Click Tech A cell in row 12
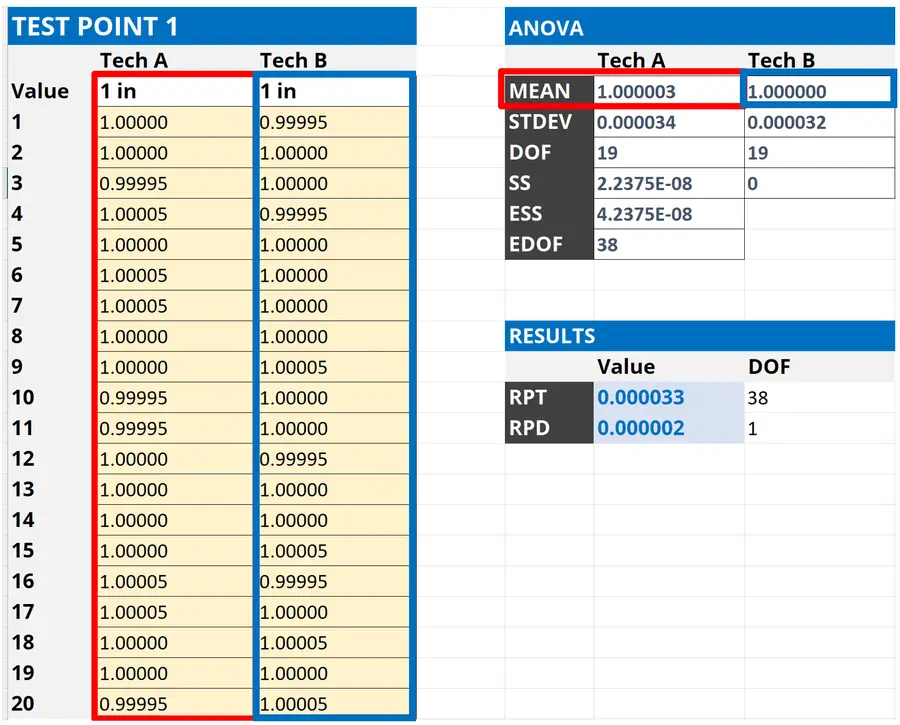 [174, 459]
